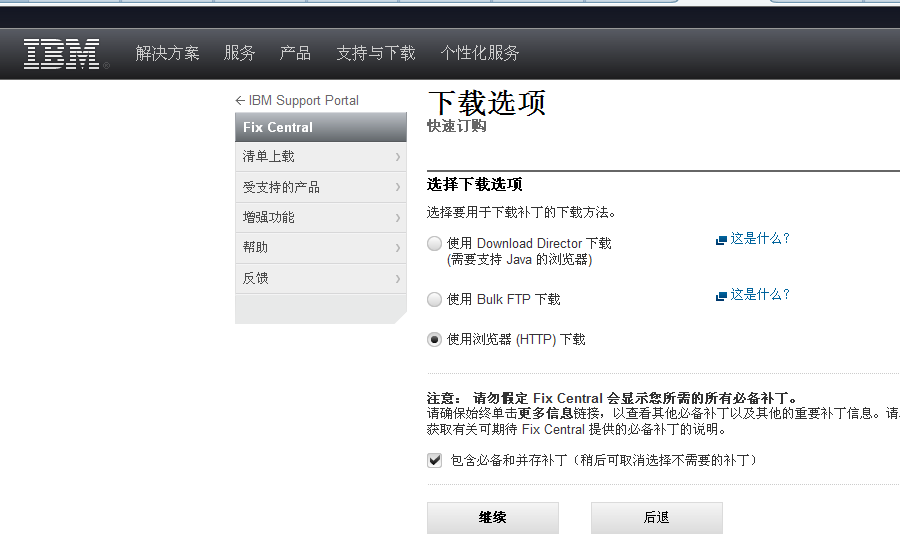Open 清单上载 in the sidebar
Viewport: 900px width, 556px height.
[x=321, y=157]
